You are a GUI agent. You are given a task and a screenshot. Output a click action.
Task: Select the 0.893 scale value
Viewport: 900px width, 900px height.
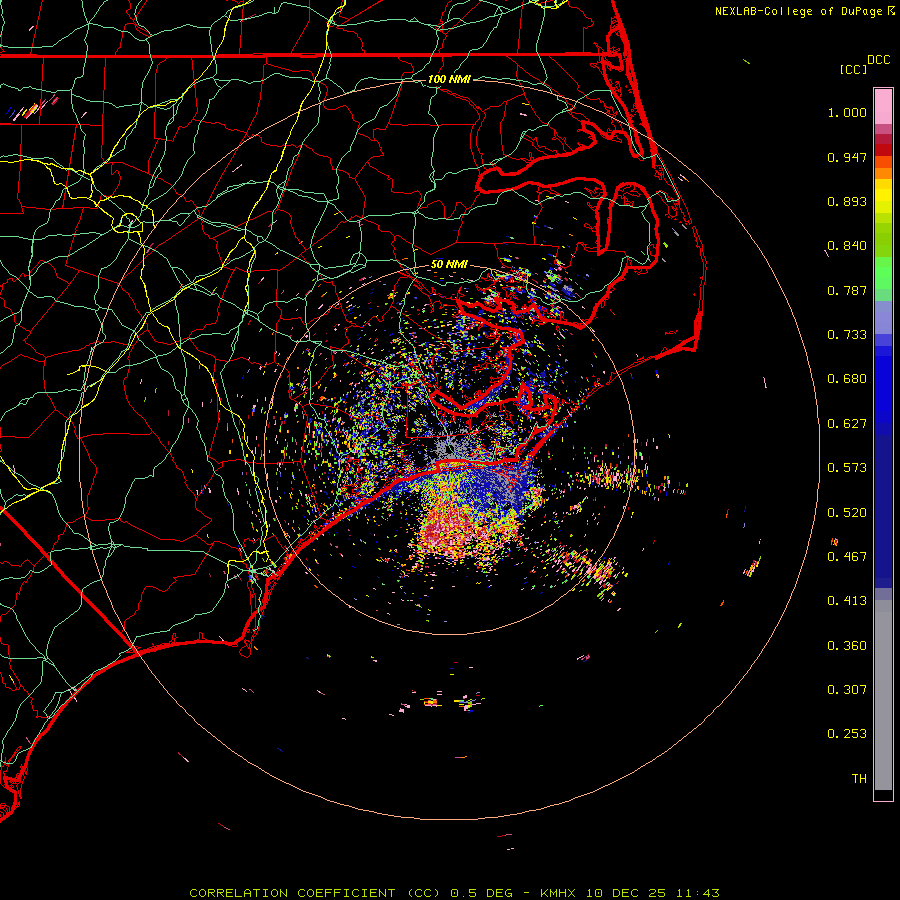point(847,201)
